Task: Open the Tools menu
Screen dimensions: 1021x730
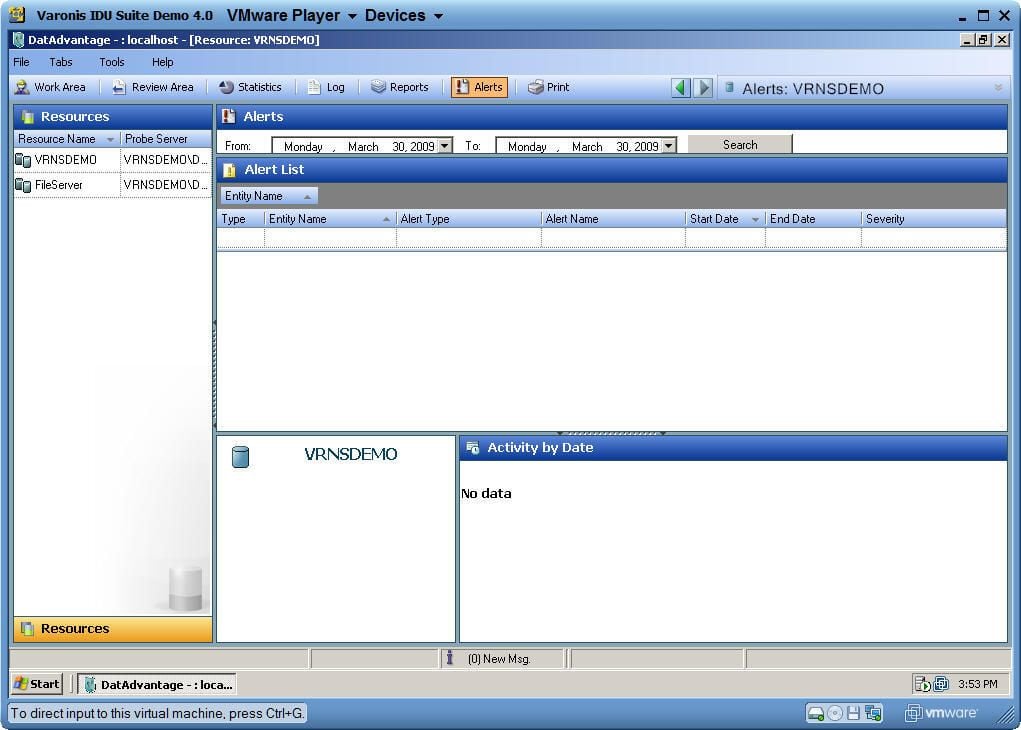Action: (x=111, y=62)
